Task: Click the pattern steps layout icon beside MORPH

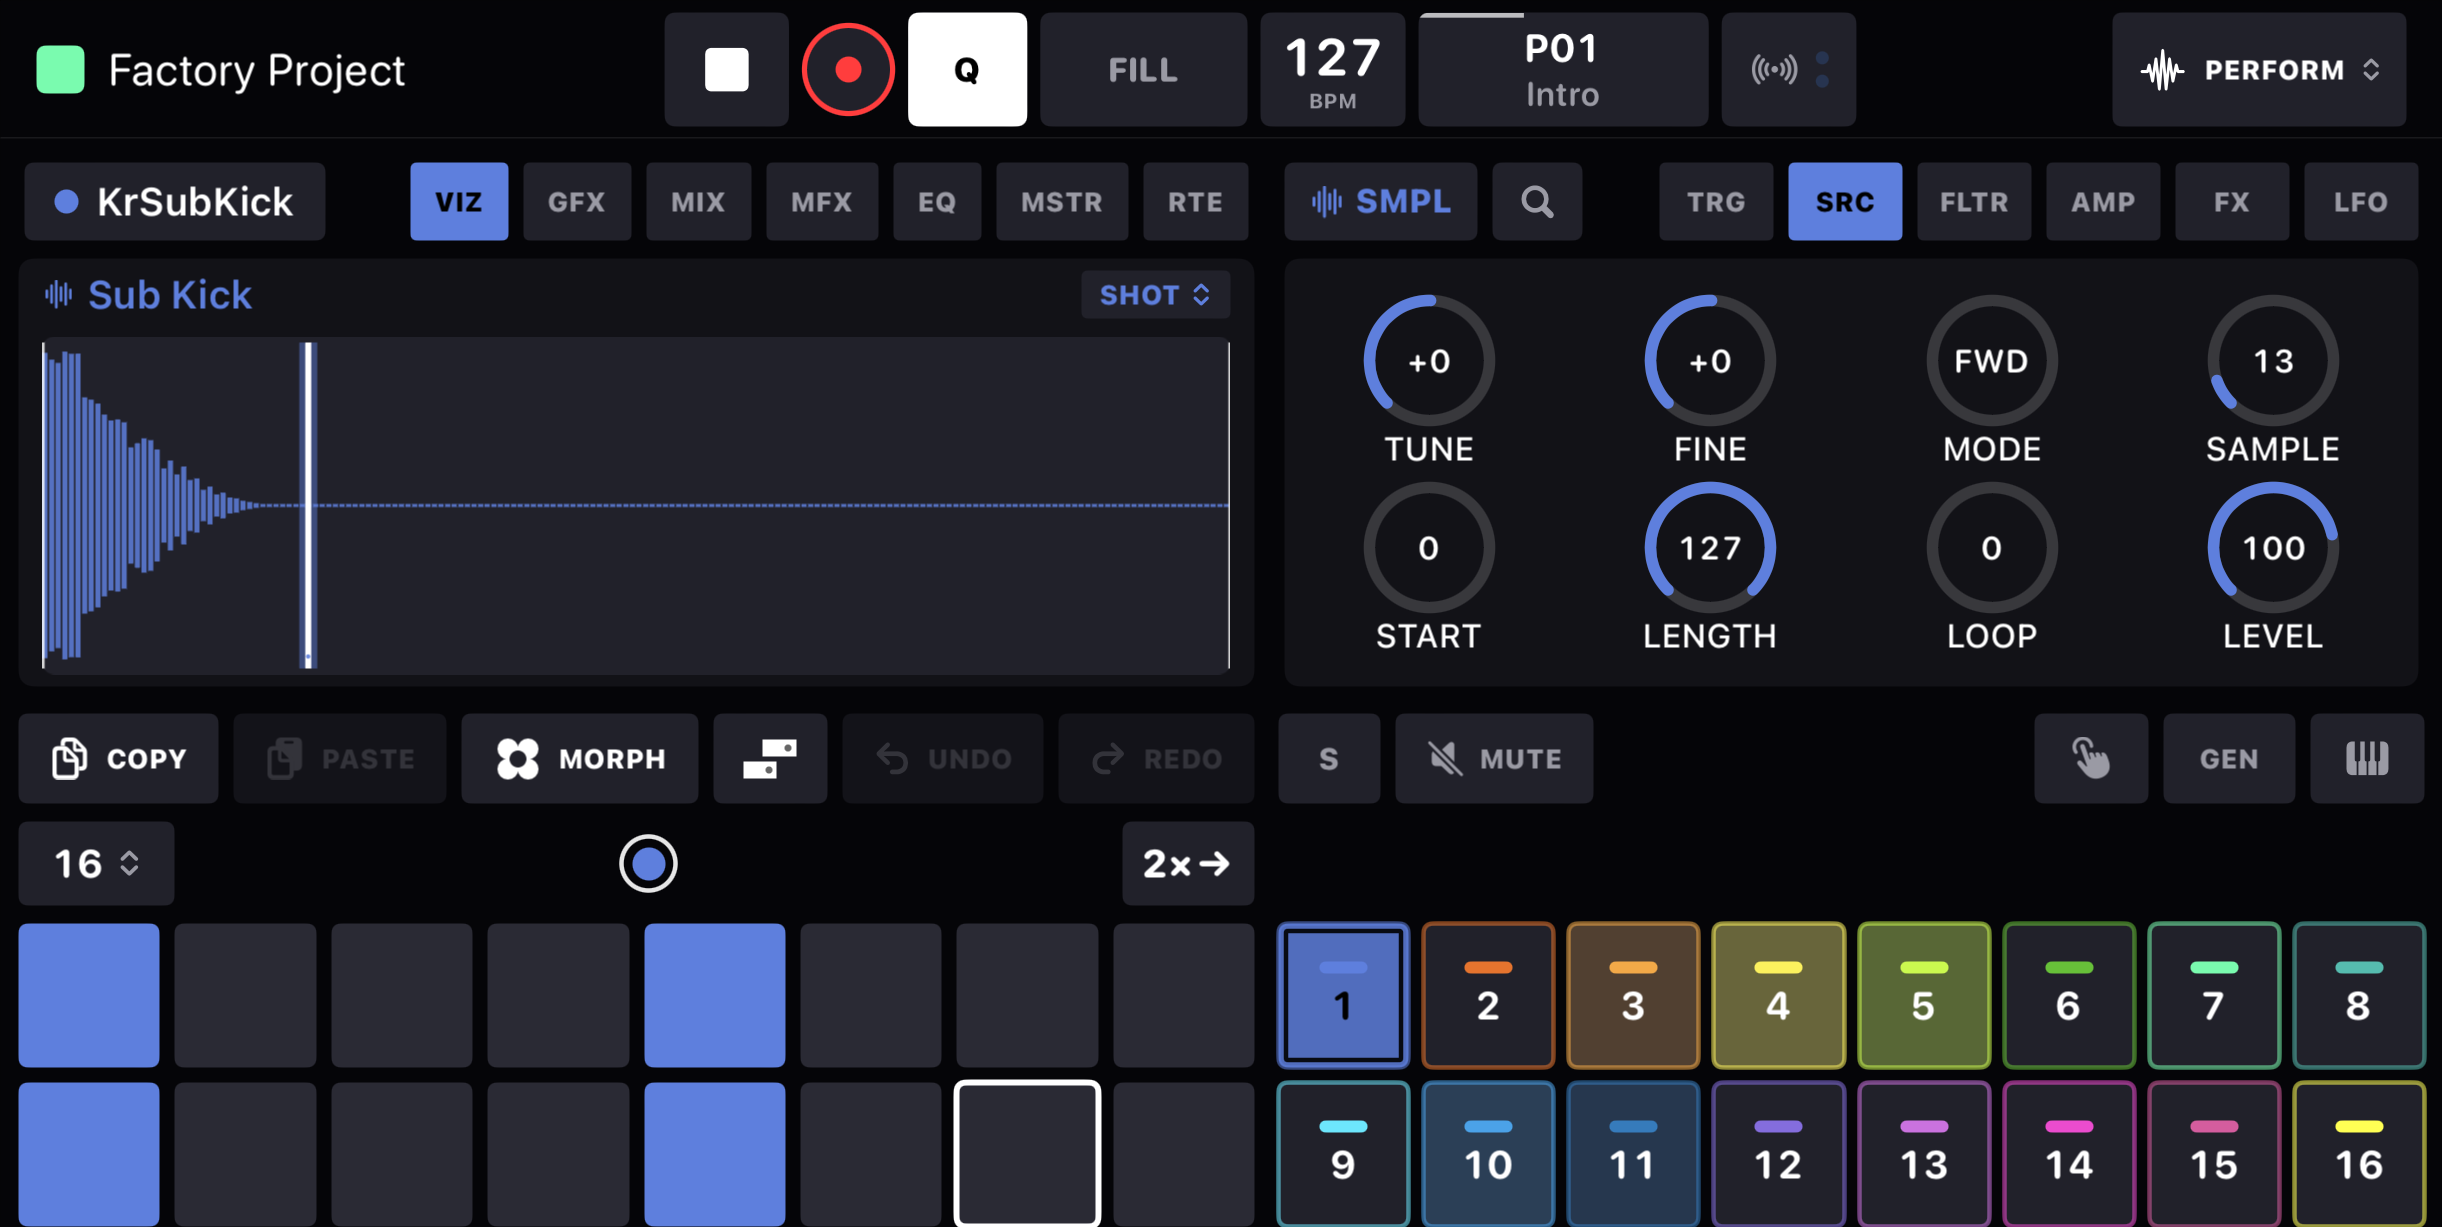Action: [x=770, y=759]
